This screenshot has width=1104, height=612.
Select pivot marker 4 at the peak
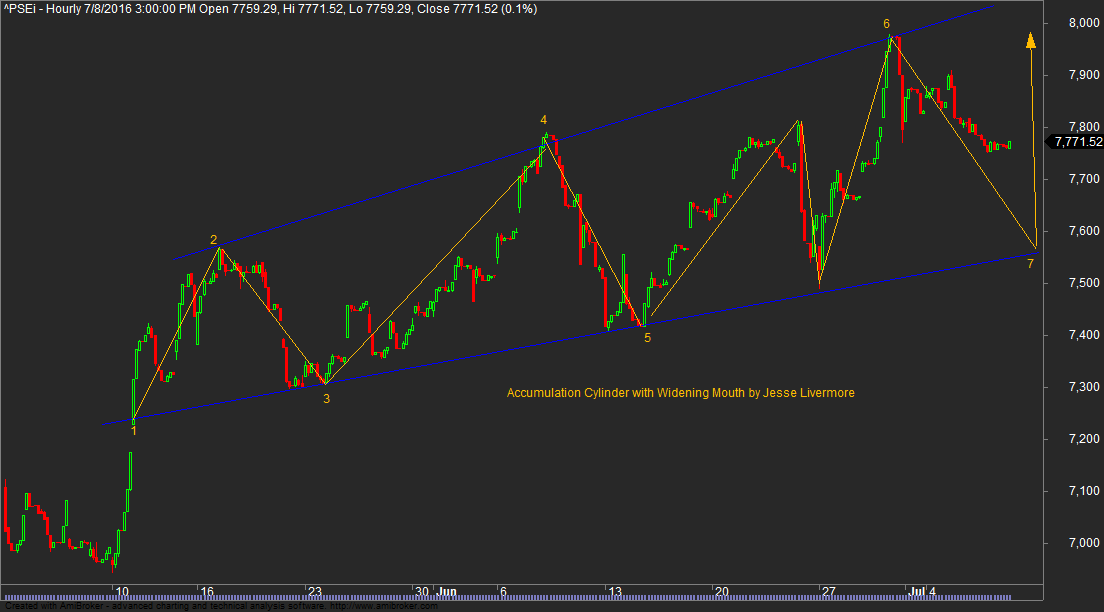tap(543, 120)
